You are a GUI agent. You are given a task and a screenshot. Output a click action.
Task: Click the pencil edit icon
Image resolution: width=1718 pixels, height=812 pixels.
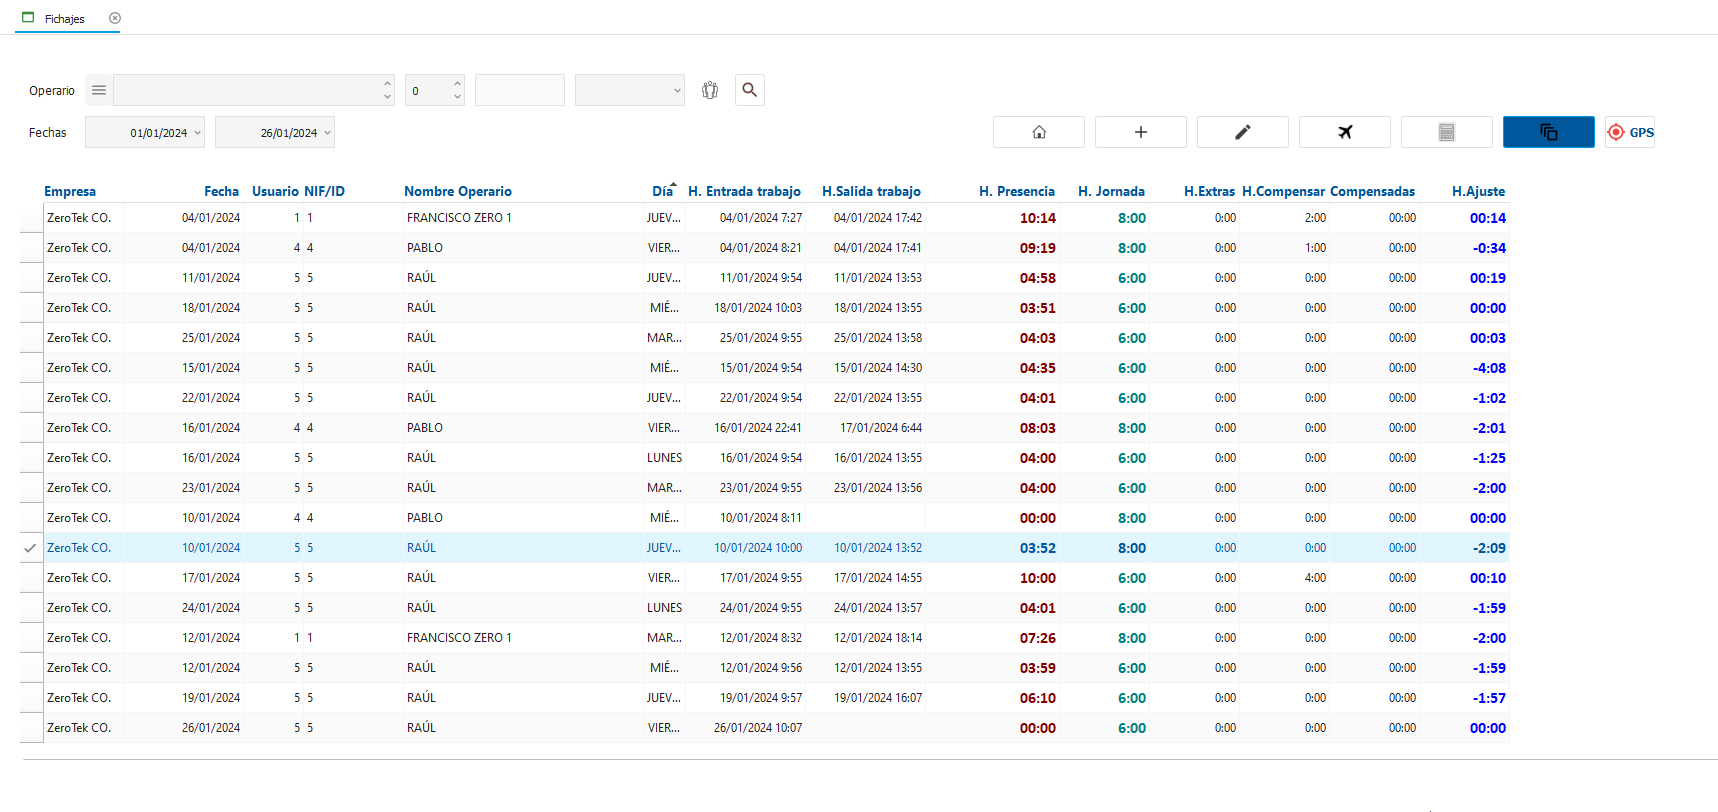pyautogui.click(x=1242, y=132)
